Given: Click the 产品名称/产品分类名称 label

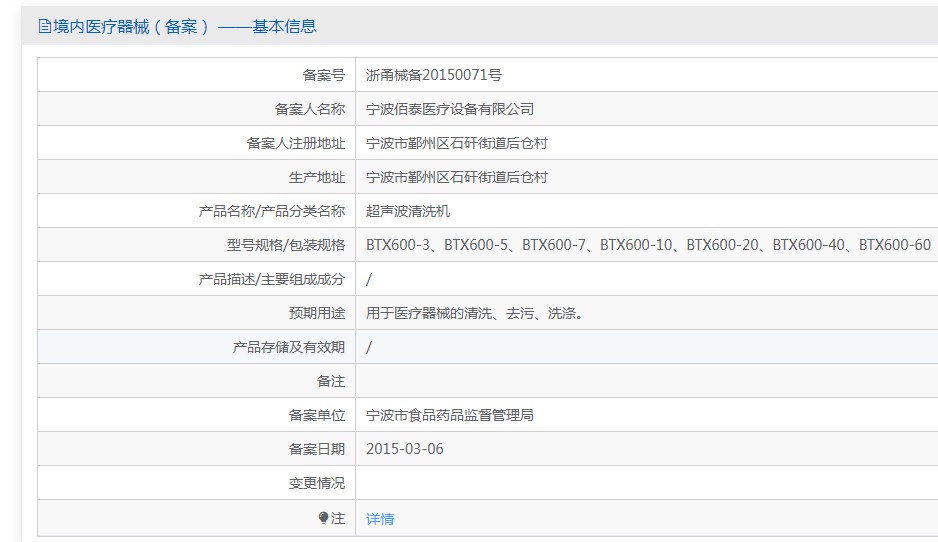Looking at the screenshot, I should [272, 211].
